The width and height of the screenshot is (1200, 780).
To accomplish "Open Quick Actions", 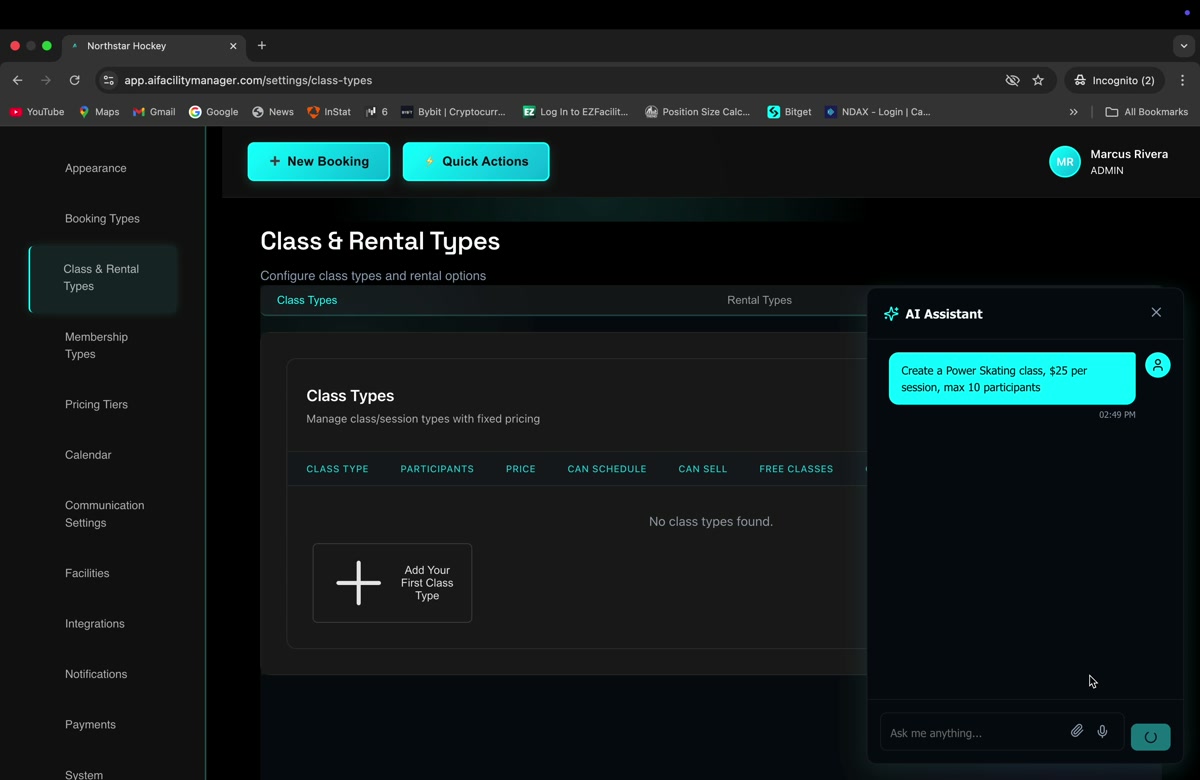I will point(476,161).
